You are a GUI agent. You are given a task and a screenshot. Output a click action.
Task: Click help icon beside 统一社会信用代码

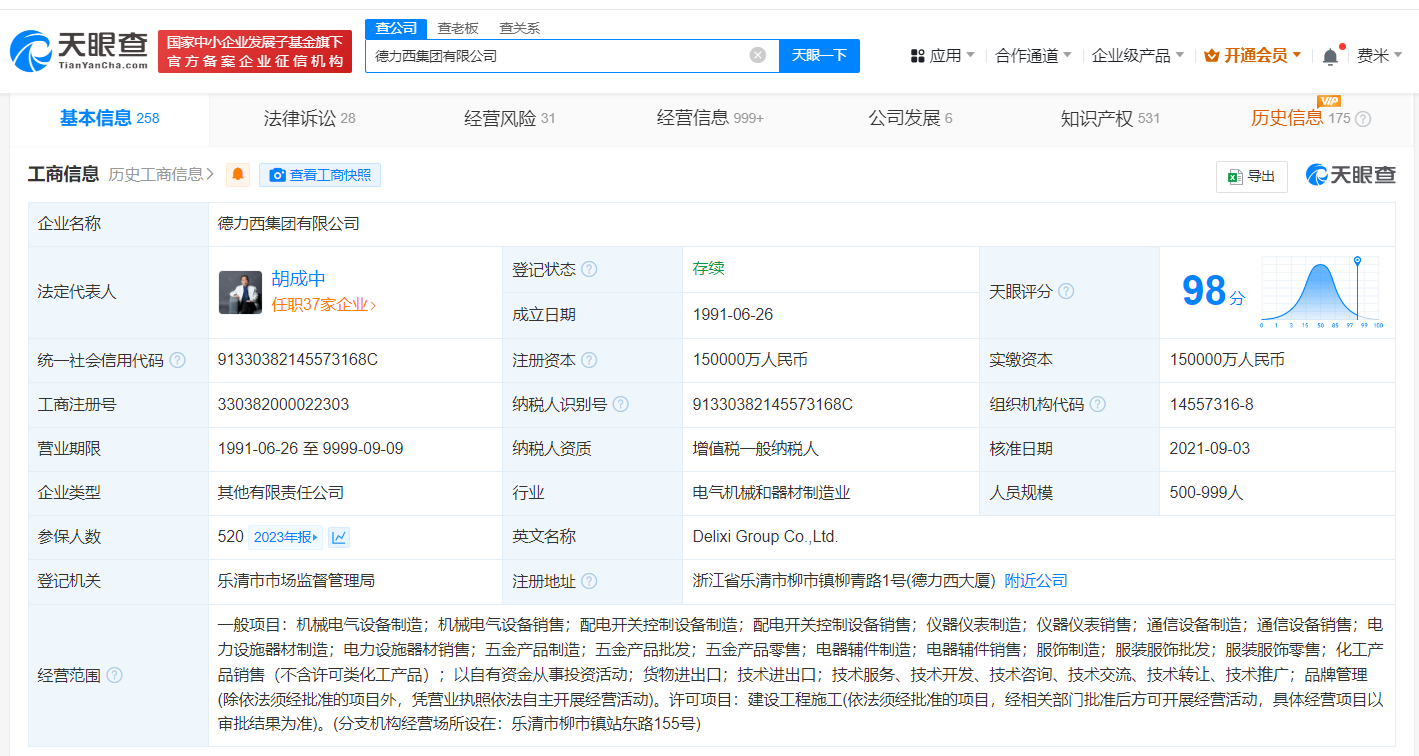(x=177, y=360)
